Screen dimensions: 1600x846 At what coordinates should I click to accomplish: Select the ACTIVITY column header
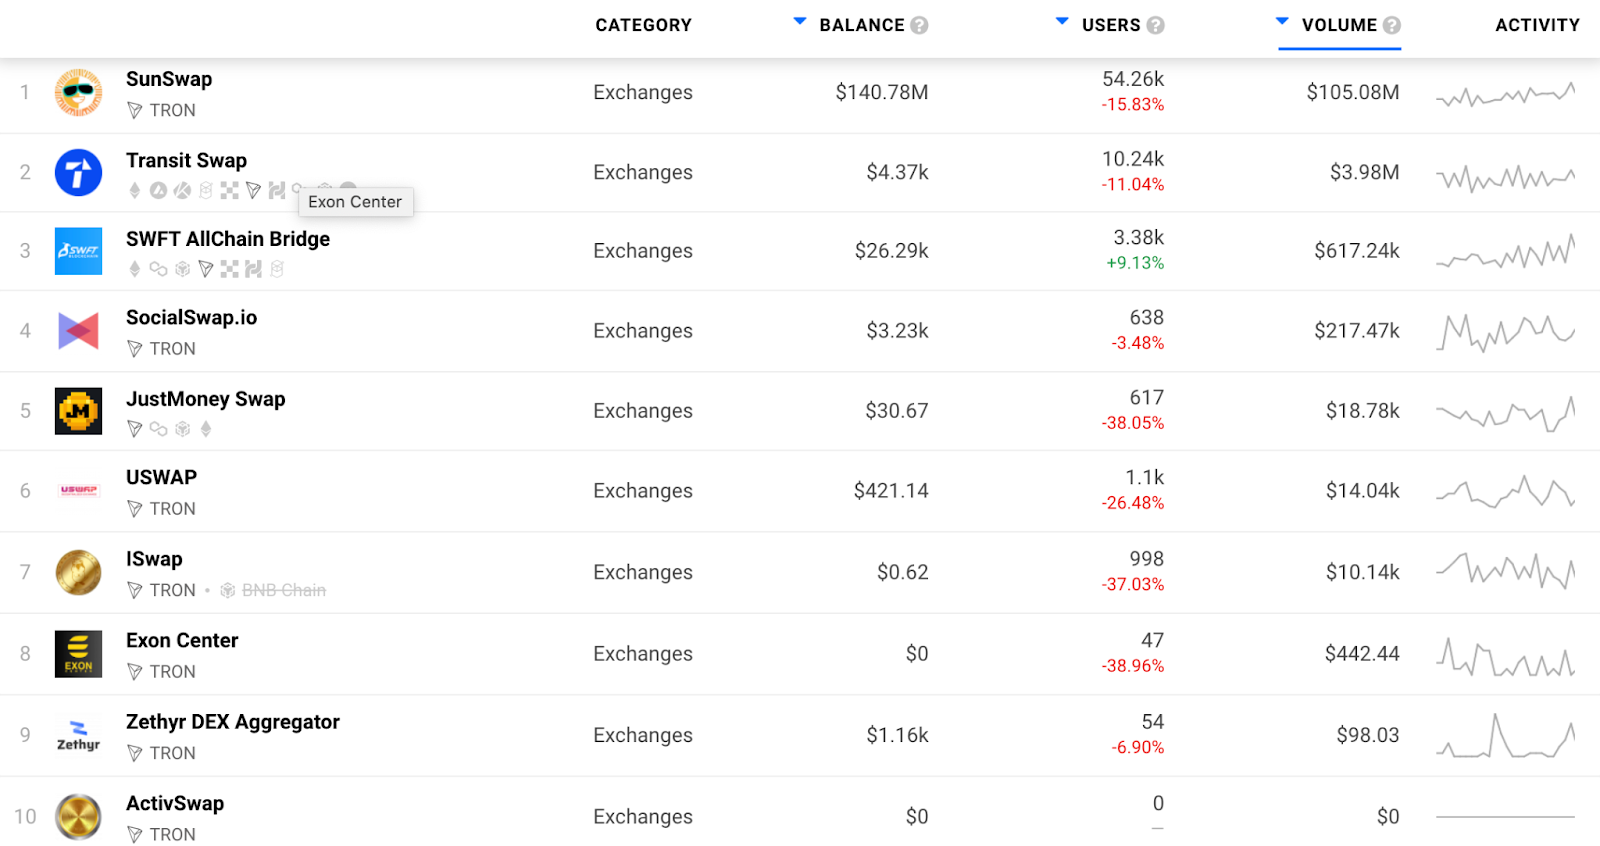1537,25
